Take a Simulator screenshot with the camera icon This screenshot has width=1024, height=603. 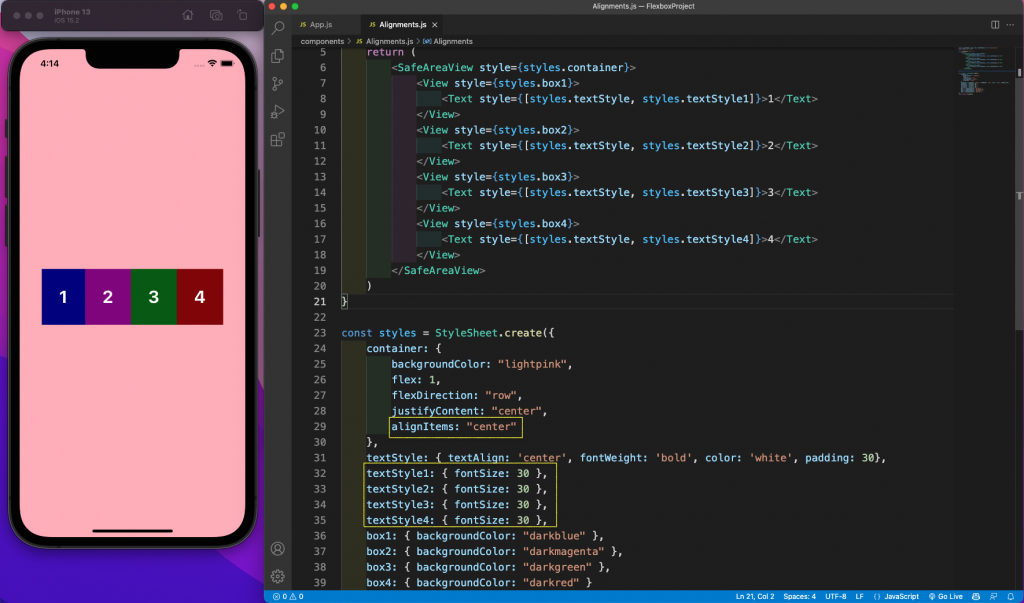click(x=216, y=15)
